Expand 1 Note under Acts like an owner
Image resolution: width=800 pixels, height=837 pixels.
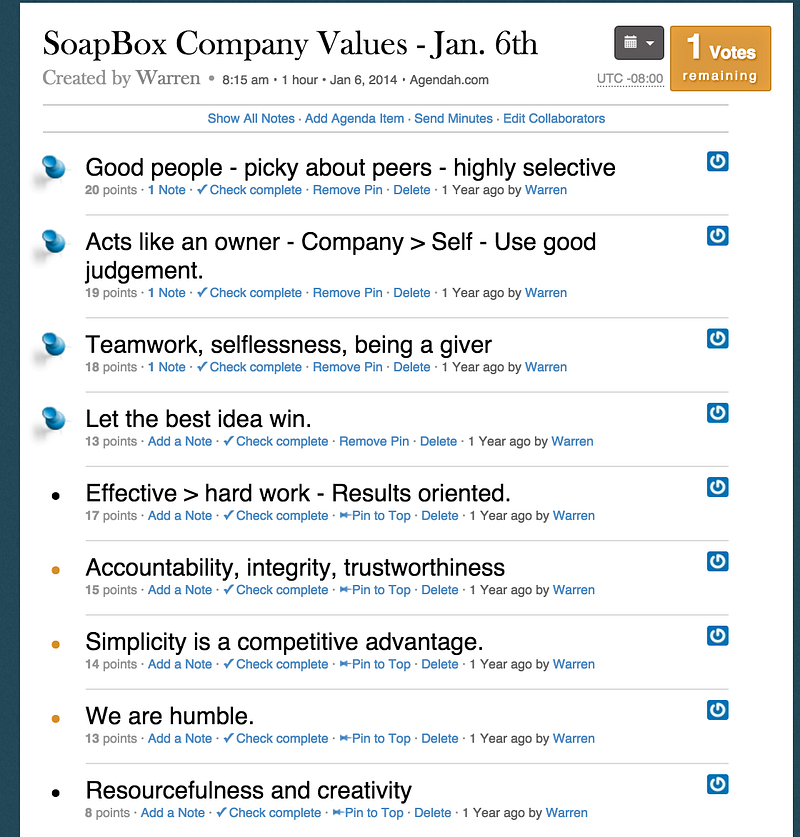167,293
